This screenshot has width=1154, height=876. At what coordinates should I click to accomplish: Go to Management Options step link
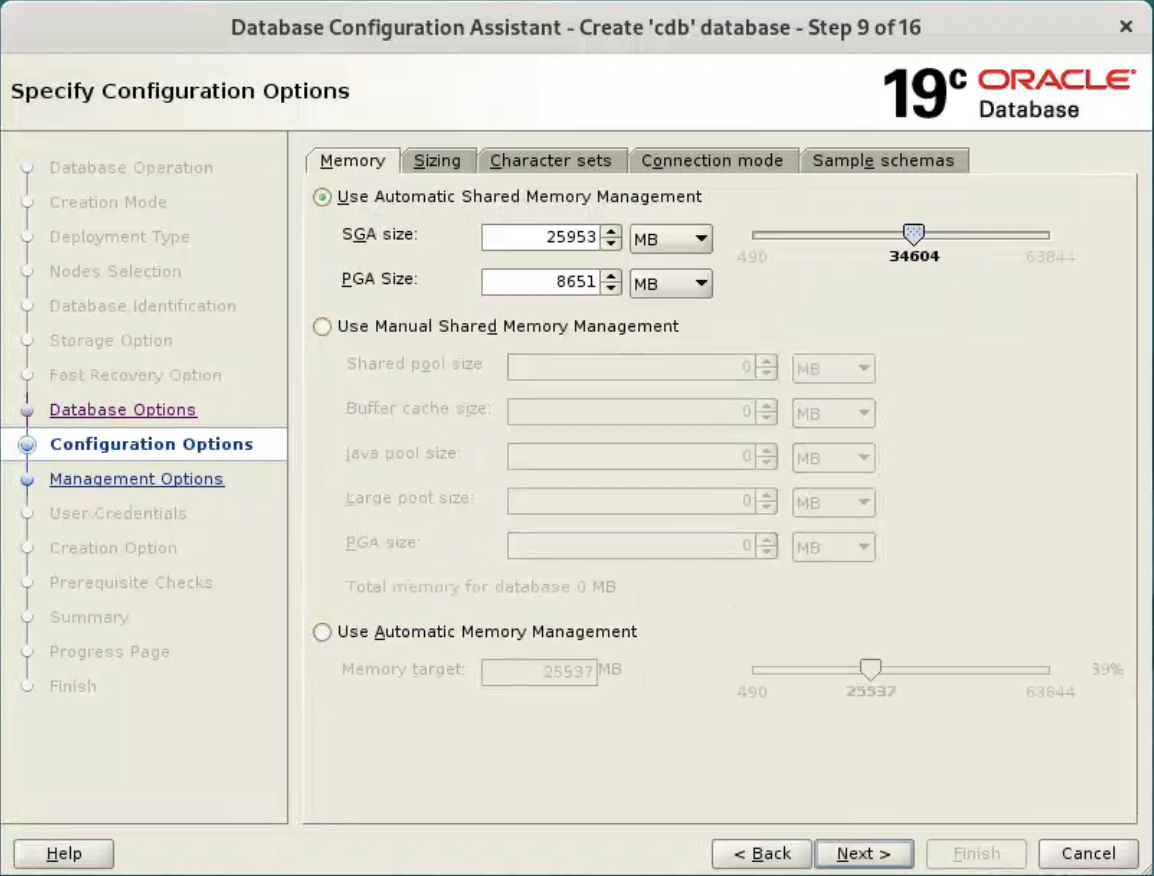click(137, 479)
